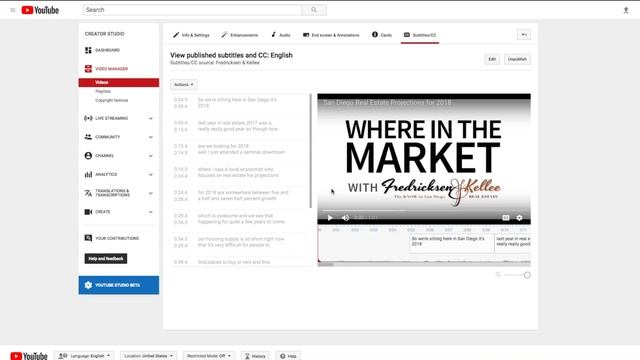
Task: Switch to End screen & Annotations tab
Action: [x=331, y=35]
